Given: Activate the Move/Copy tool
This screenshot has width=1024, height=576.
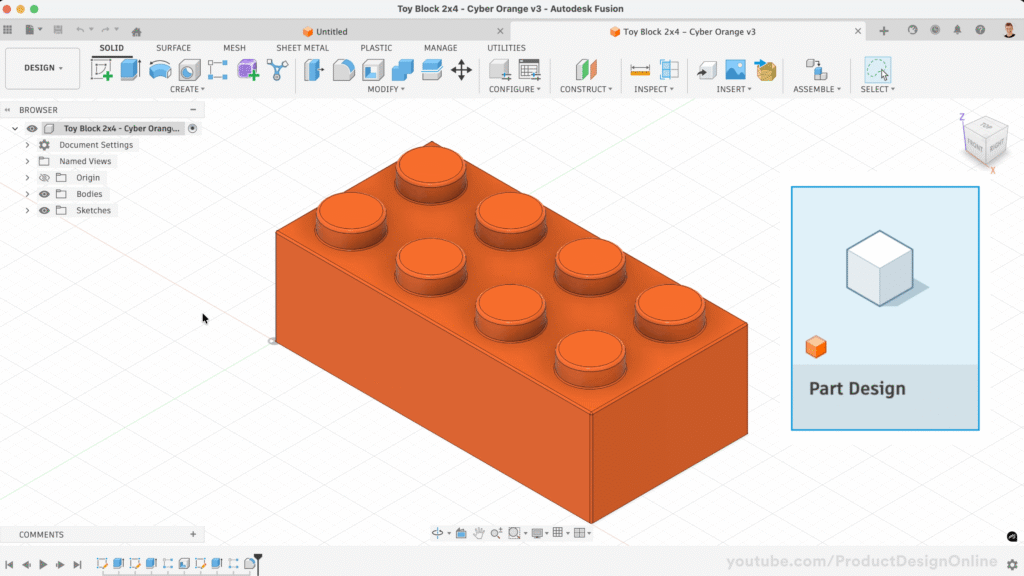Looking at the screenshot, I should click(x=461, y=70).
